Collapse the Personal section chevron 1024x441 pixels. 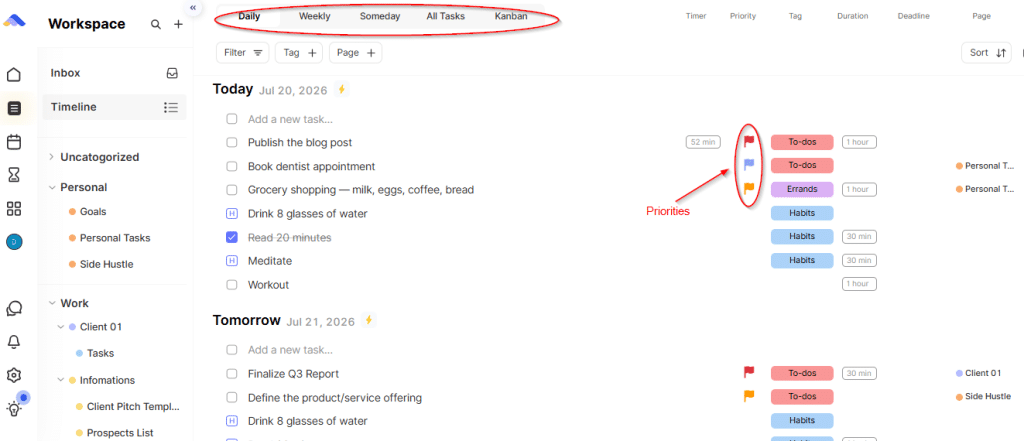52,188
